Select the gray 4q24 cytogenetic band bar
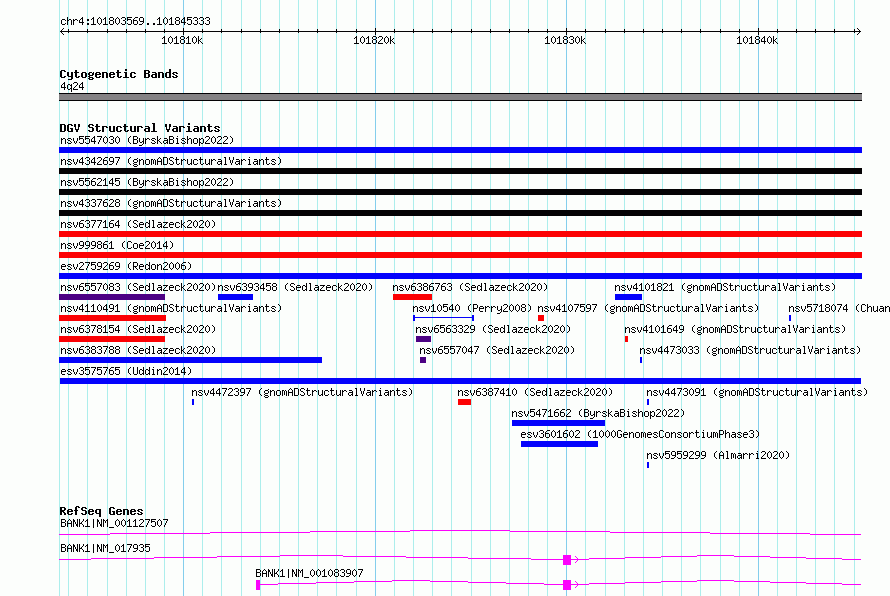The height and width of the screenshot is (596, 890). point(460,97)
